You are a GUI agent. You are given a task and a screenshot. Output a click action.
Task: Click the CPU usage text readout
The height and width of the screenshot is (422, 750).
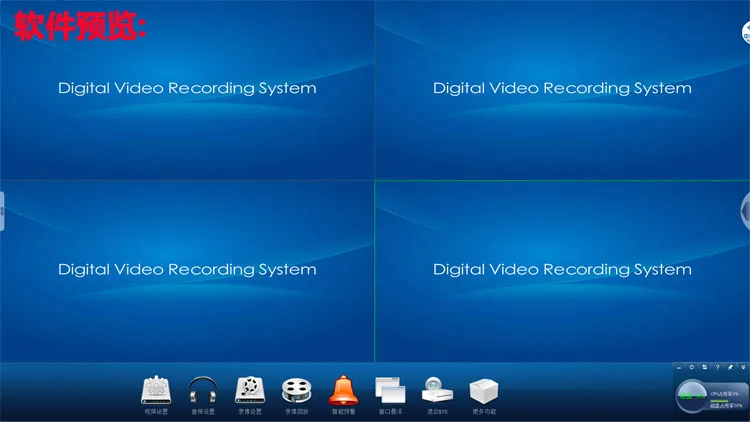725,394
